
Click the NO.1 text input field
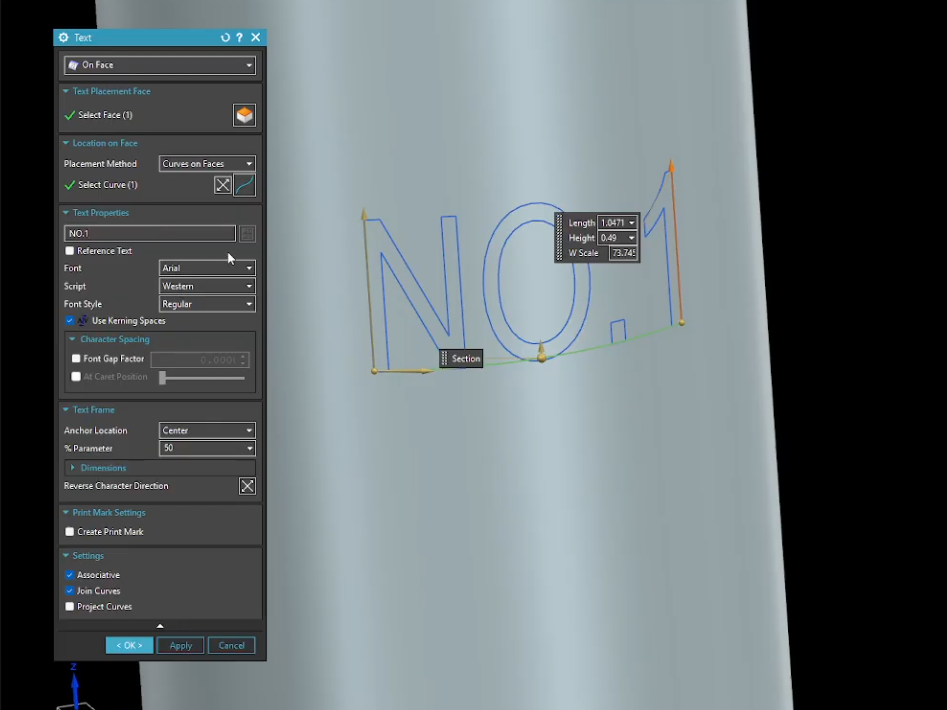pos(150,234)
